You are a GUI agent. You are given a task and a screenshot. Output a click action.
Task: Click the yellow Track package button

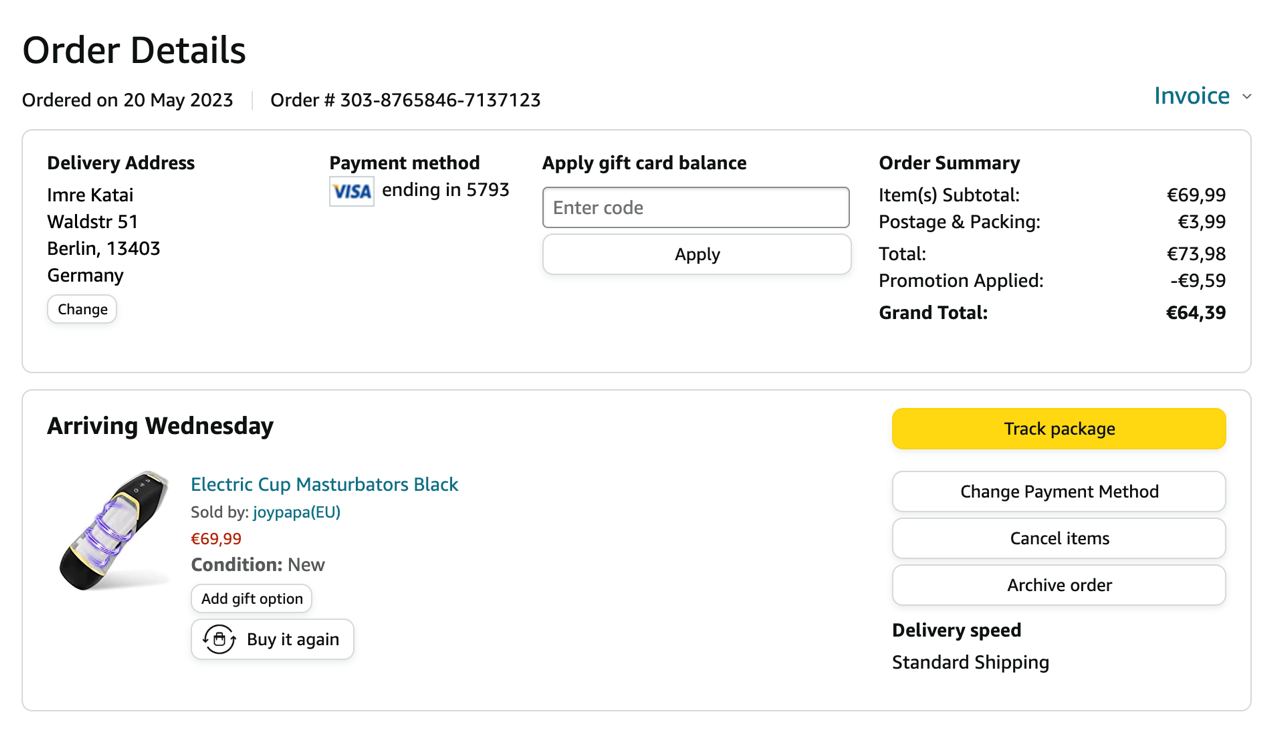tap(1059, 429)
